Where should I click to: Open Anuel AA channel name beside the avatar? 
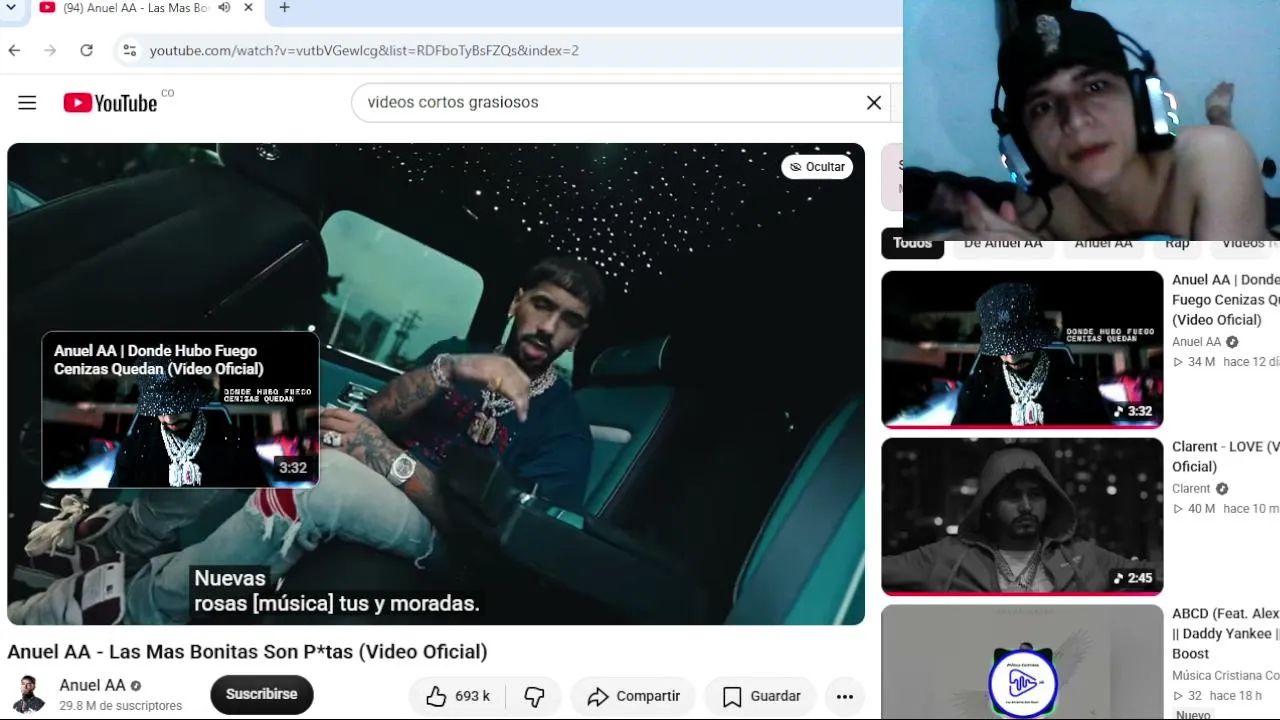[92, 685]
